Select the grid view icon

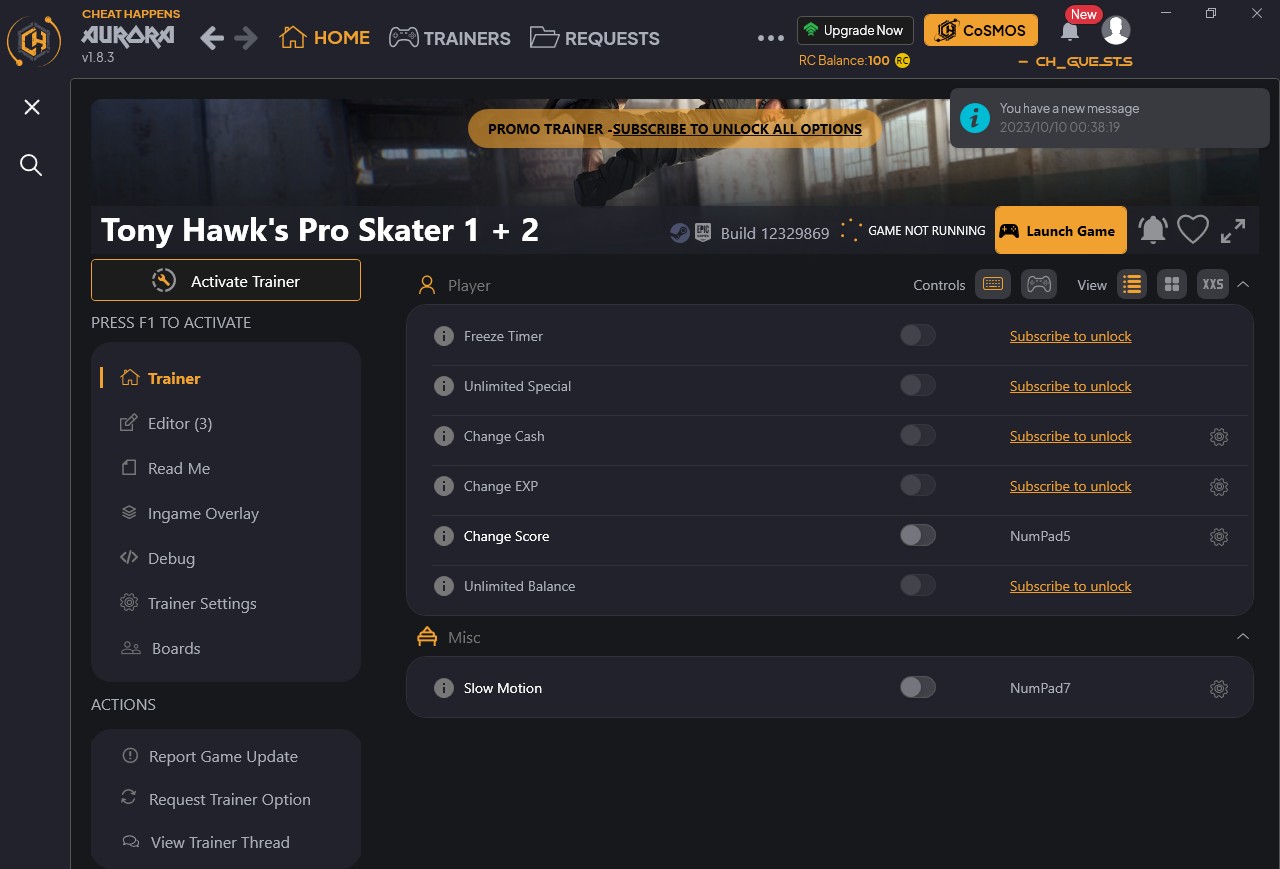coord(1172,284)
